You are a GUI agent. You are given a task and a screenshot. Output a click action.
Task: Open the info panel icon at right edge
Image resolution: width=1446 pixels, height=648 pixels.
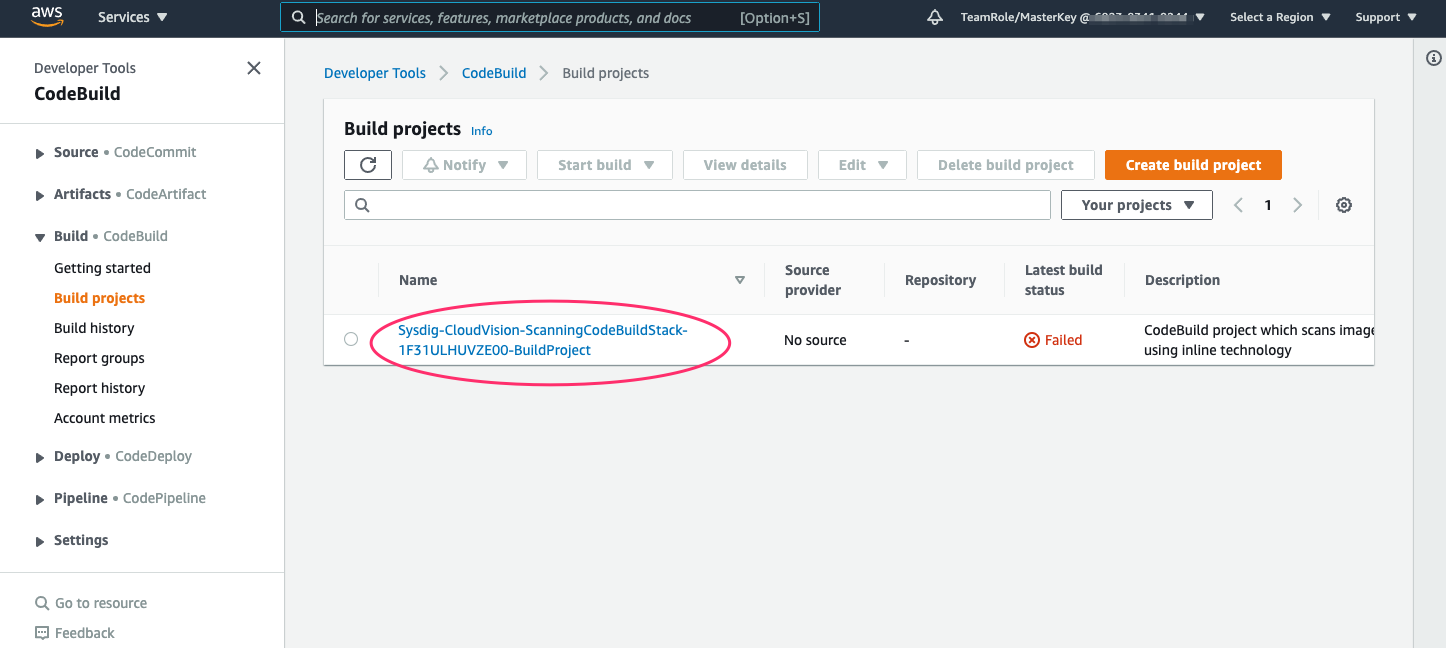(x=1433, y=59)
